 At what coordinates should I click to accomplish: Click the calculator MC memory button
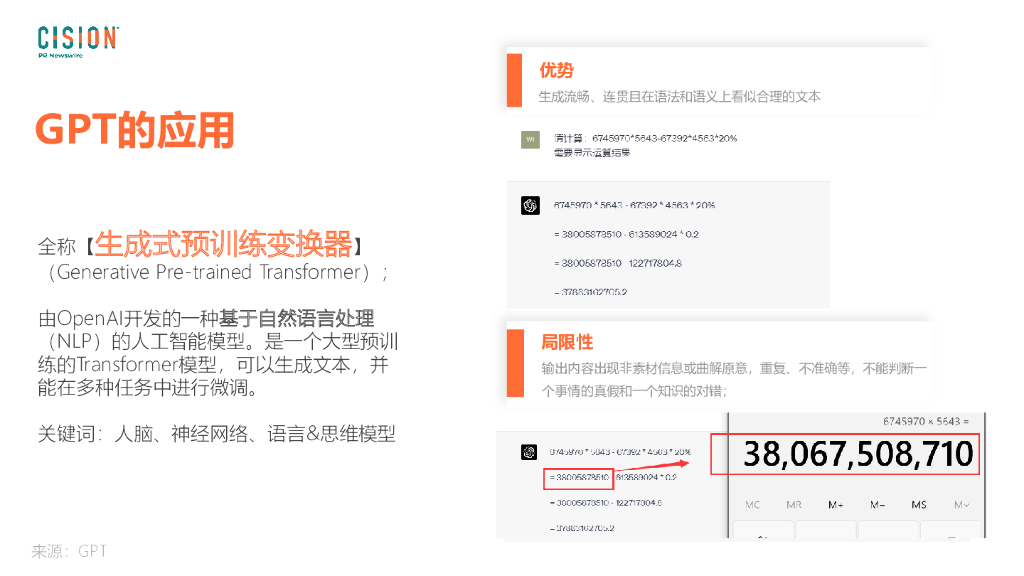click(752, 505)
